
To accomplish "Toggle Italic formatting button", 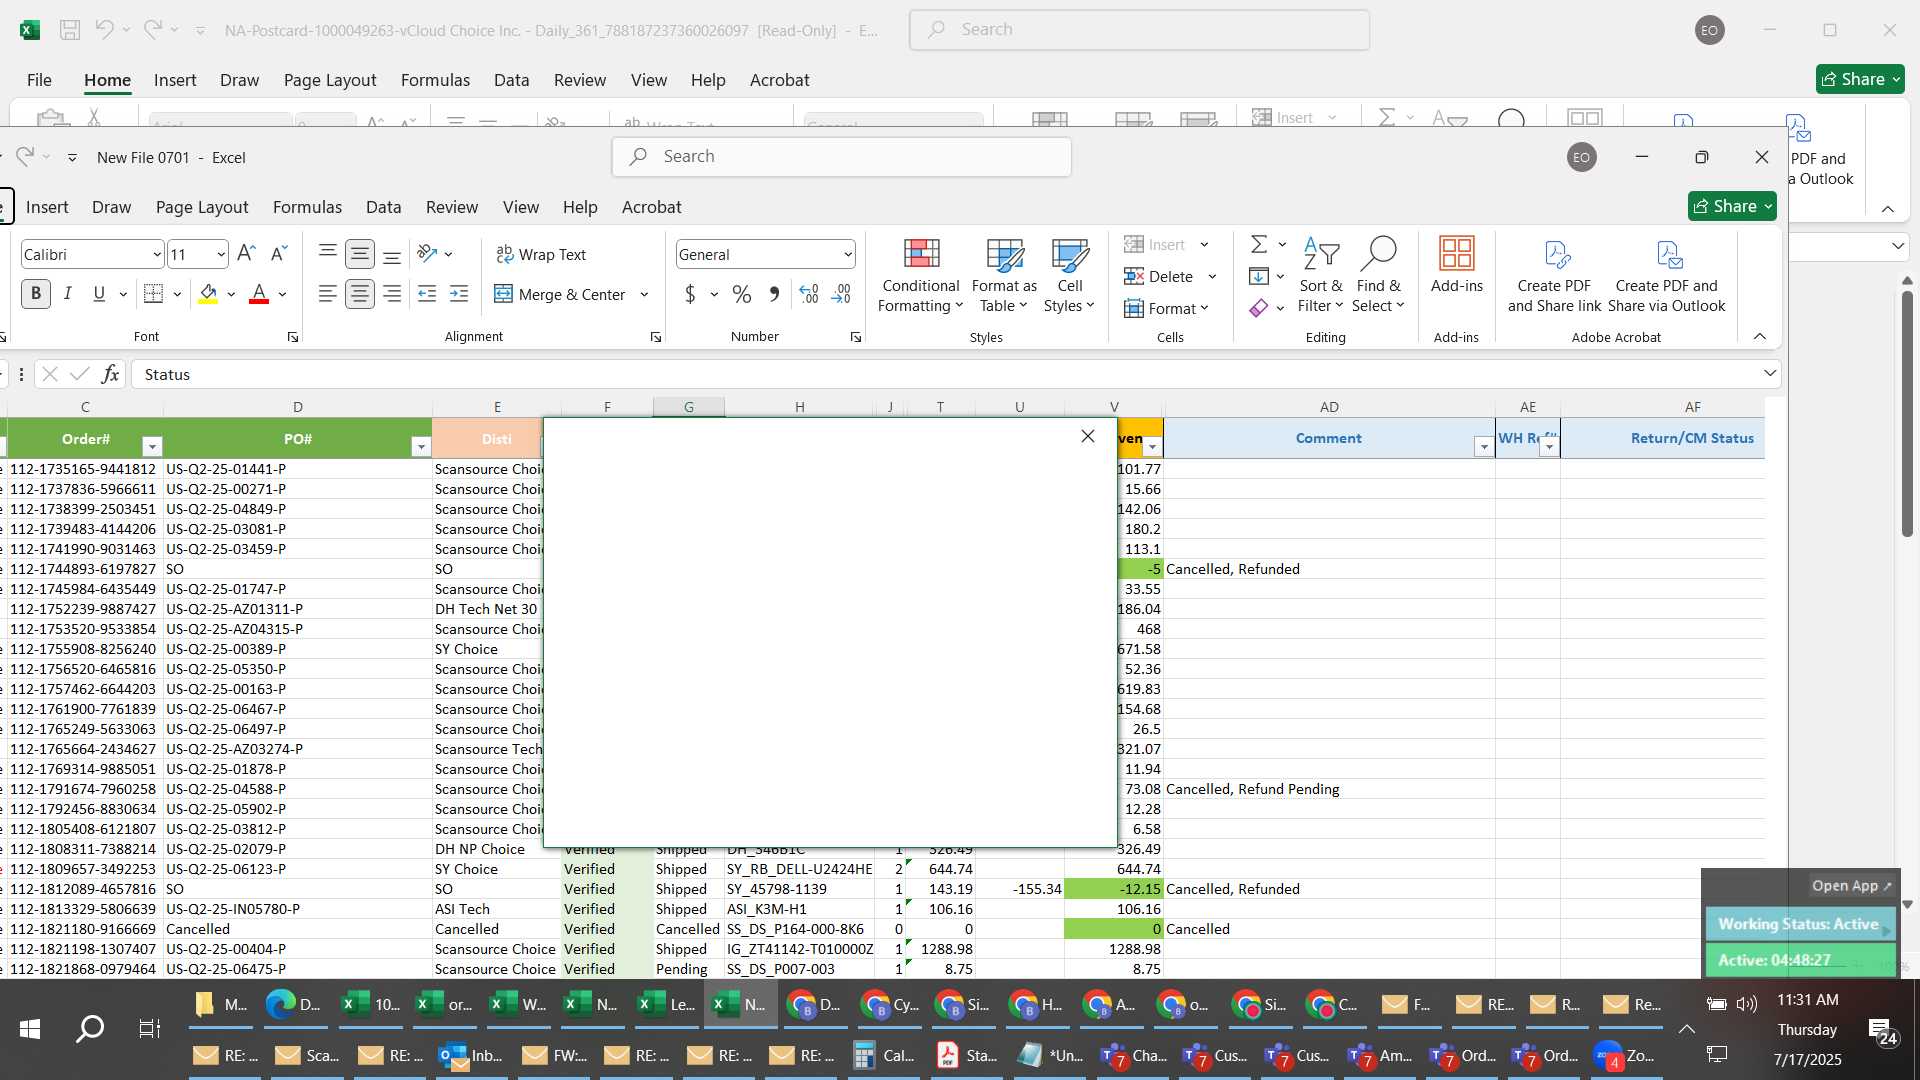I will coord(67,294).
